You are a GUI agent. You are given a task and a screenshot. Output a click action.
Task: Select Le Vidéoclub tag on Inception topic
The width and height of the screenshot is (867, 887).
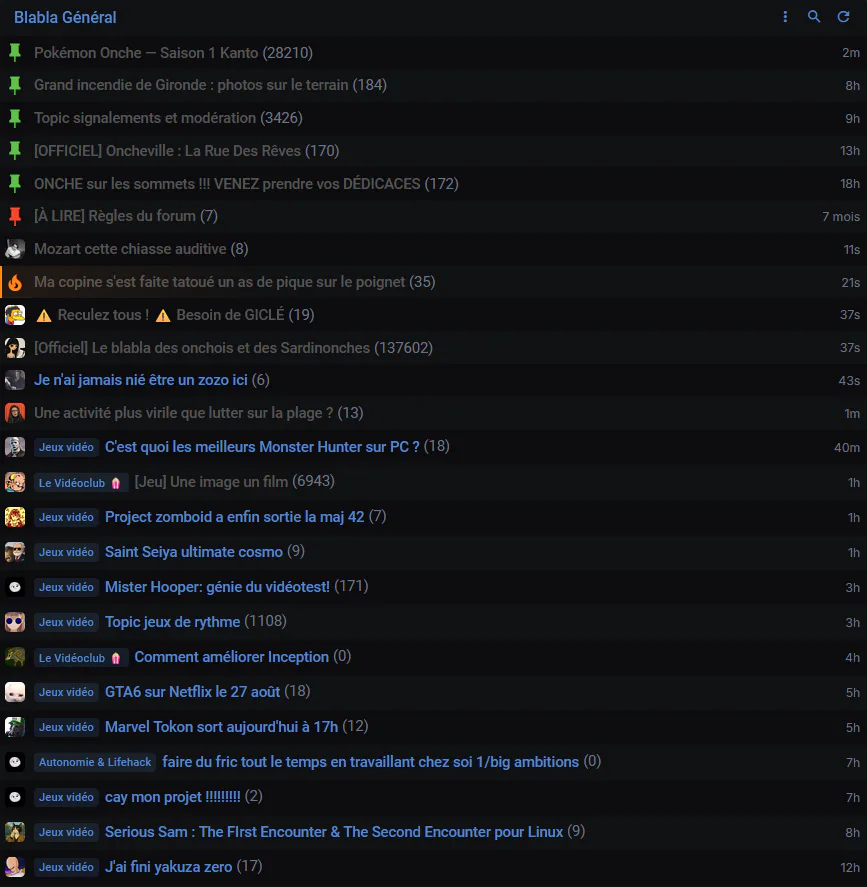point(81,657)
